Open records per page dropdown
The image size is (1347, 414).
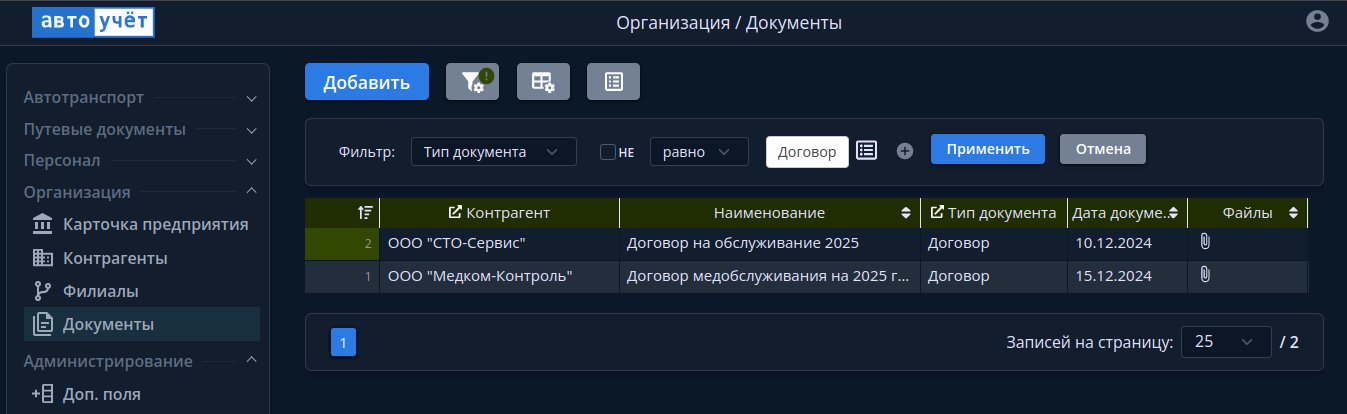tap(1225, 342)
